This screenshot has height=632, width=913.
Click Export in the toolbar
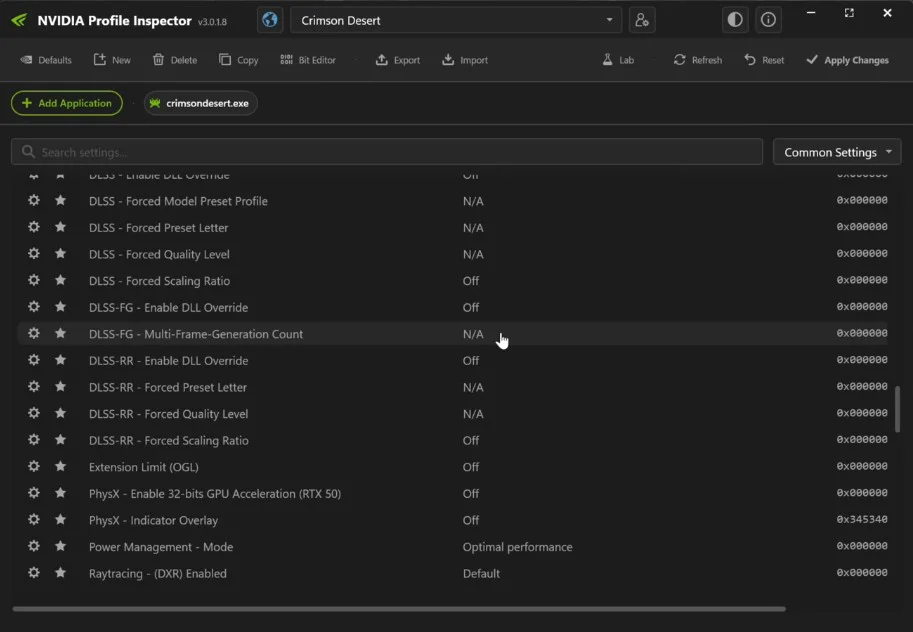pos(397,60)
